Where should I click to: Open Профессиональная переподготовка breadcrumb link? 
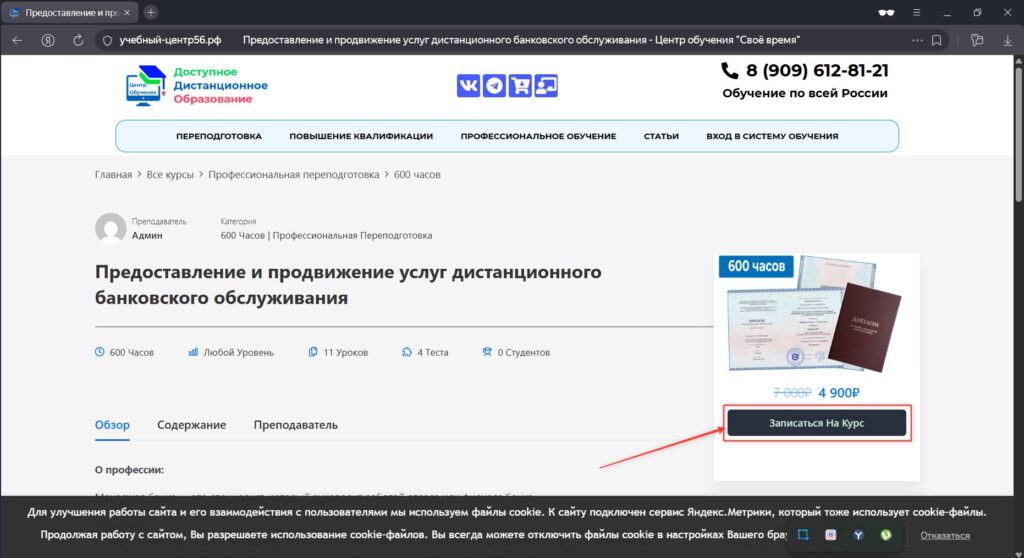pyautogui.click(x=293, y=174)
